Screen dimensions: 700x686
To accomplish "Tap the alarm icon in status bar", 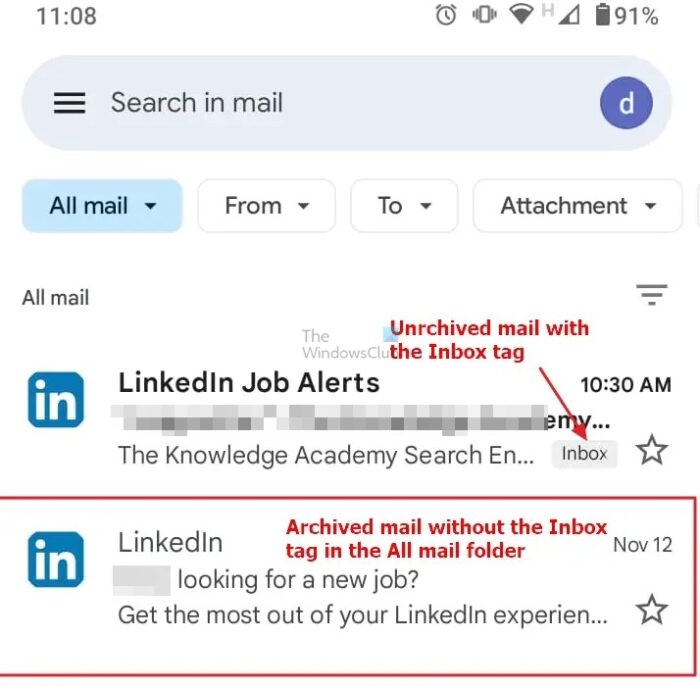I will 446,15.
